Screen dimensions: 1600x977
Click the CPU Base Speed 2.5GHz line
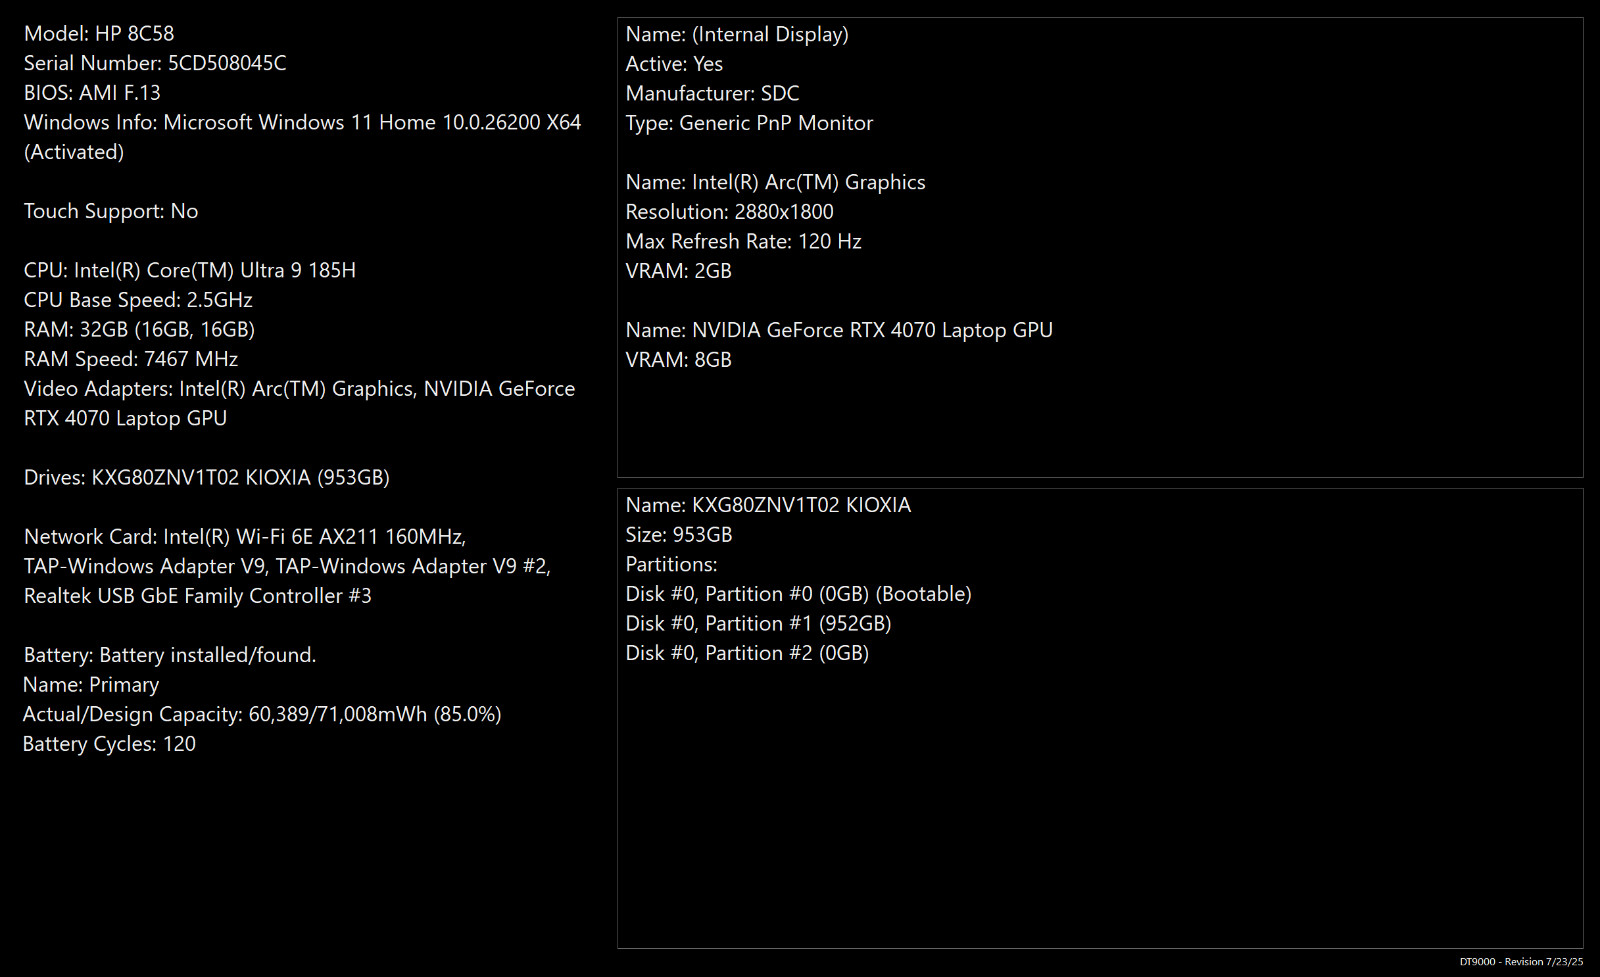138,300
